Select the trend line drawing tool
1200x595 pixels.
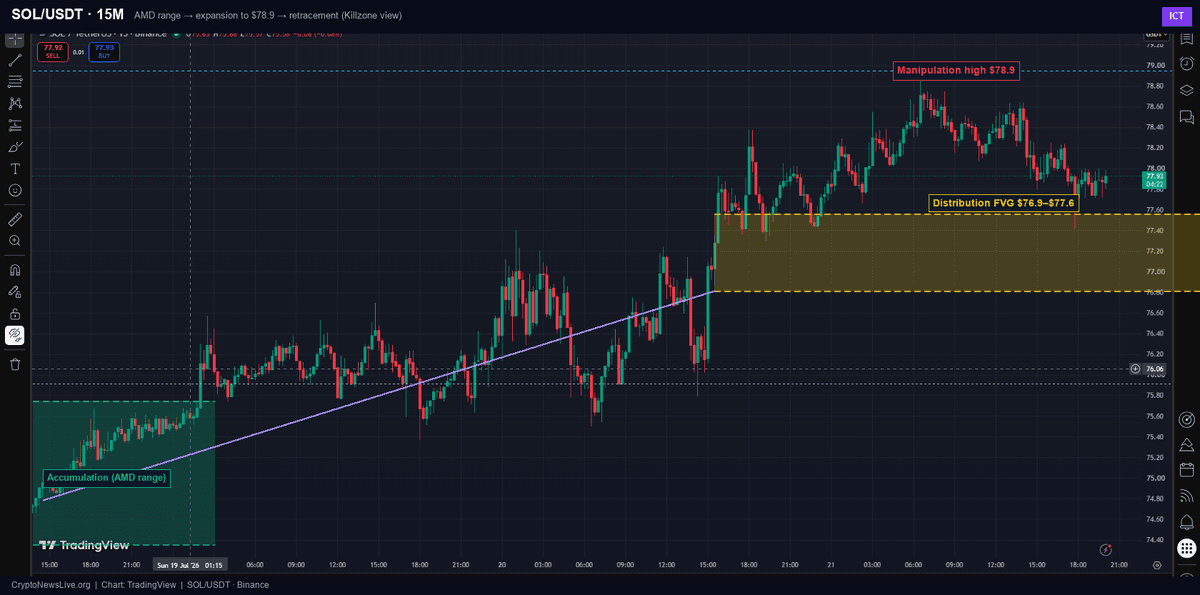pos(15,60)
